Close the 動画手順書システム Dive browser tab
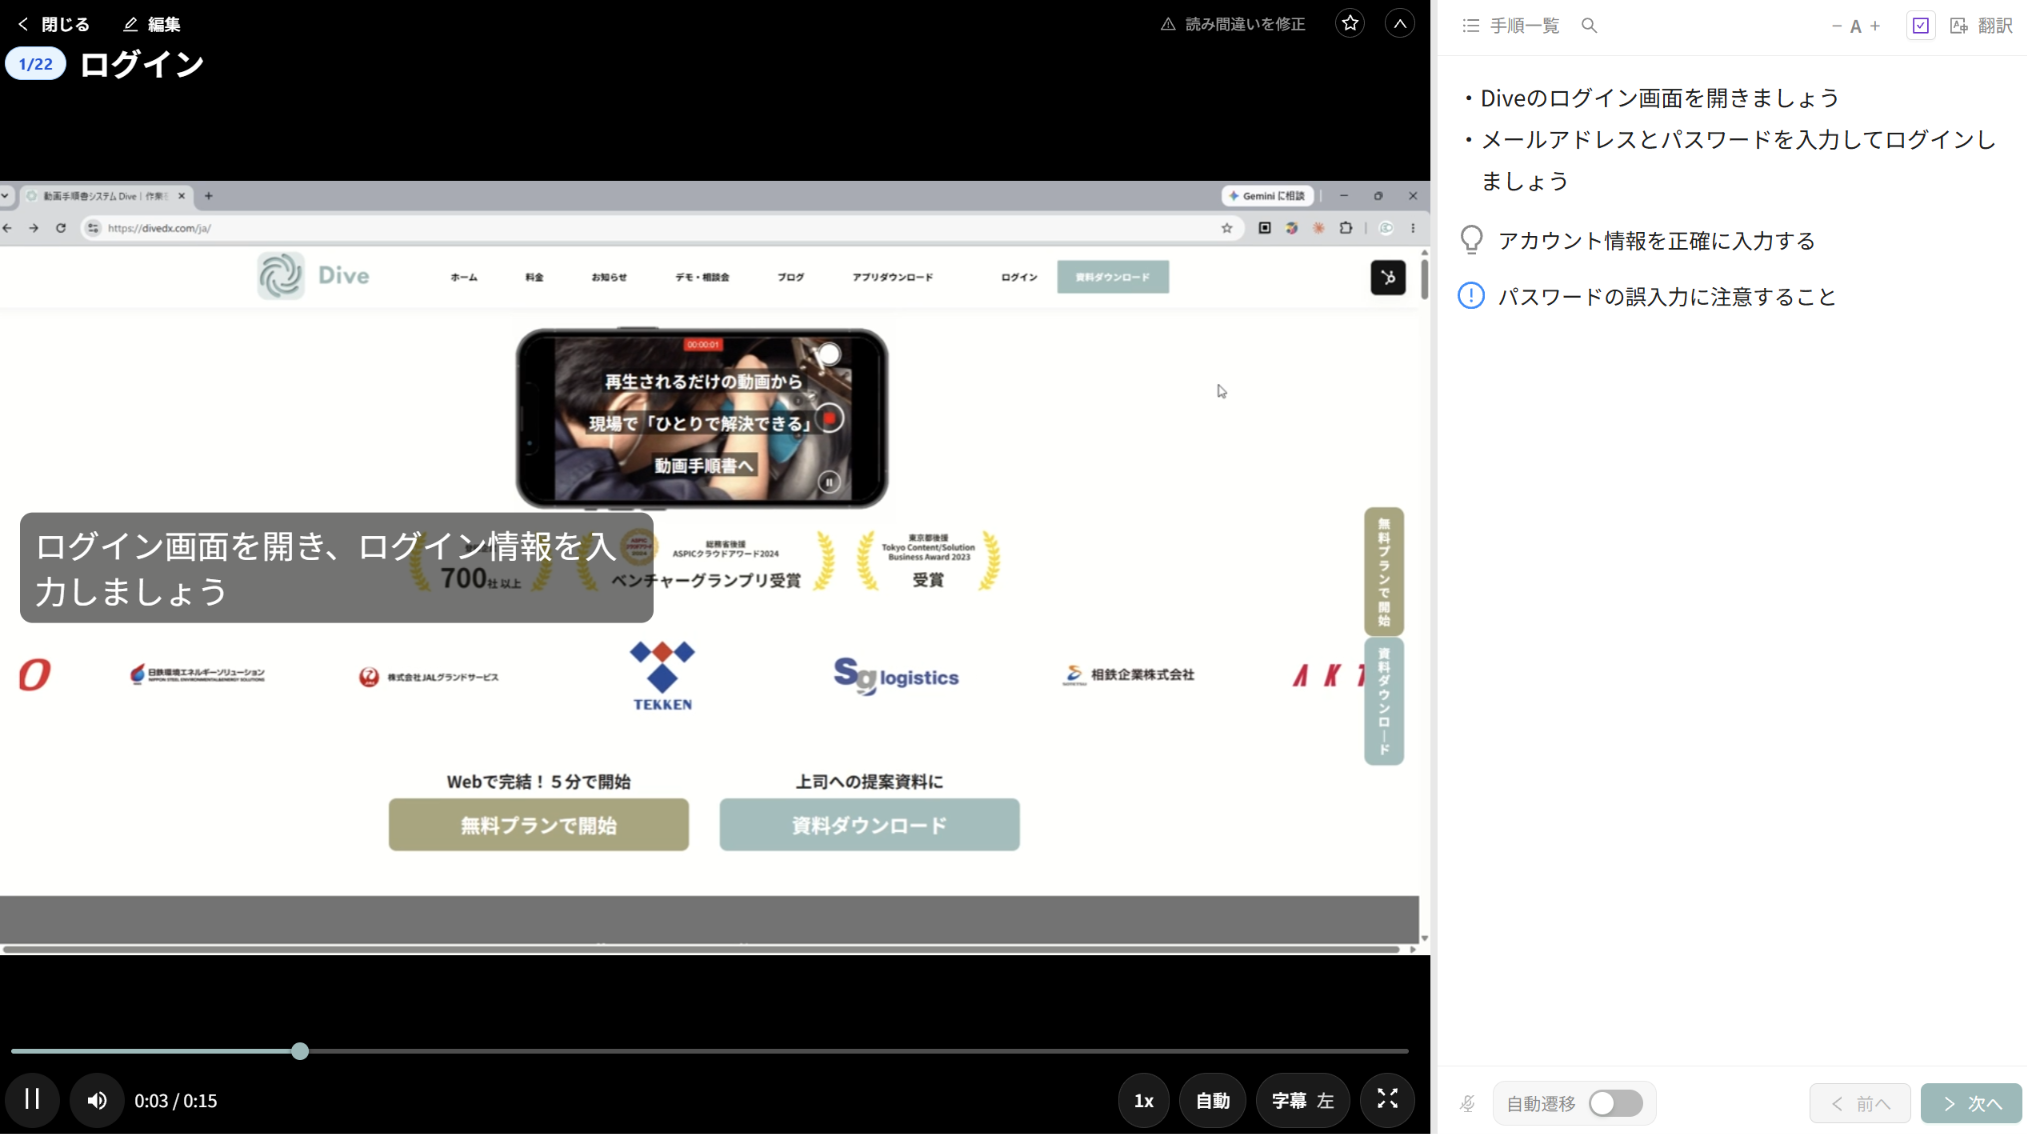This screenshot has height=1134, width=2027. coord(181,196)
